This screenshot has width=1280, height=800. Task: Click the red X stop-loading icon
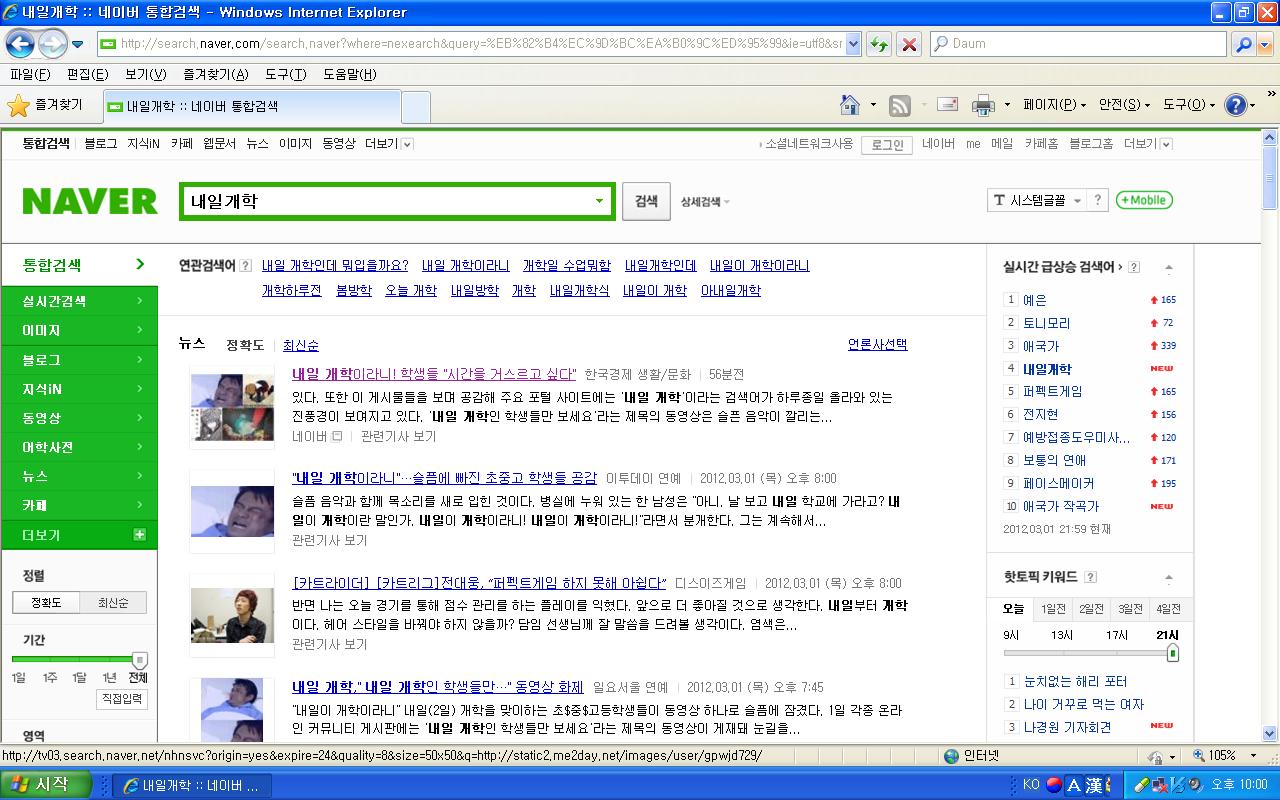coord(909,44)
